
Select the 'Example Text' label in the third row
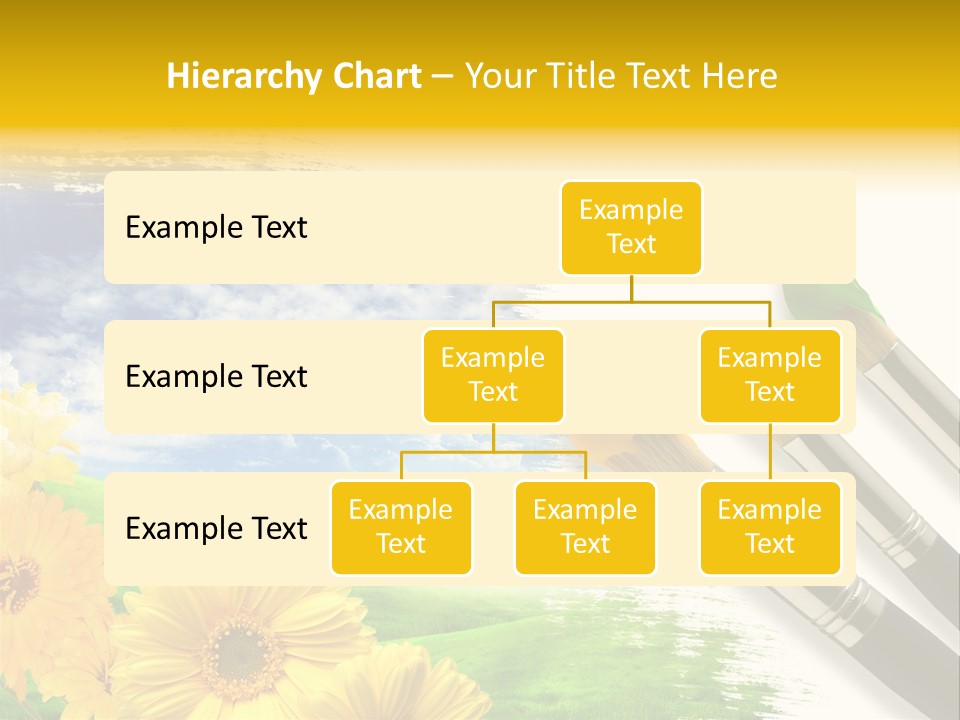point(216,528)
